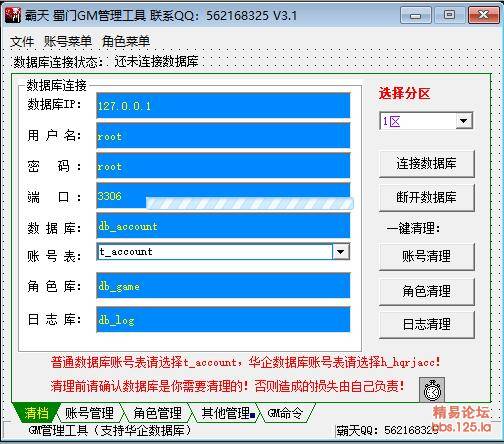Click the 连接数据库 button
The image size is (504, 444).
426,164
